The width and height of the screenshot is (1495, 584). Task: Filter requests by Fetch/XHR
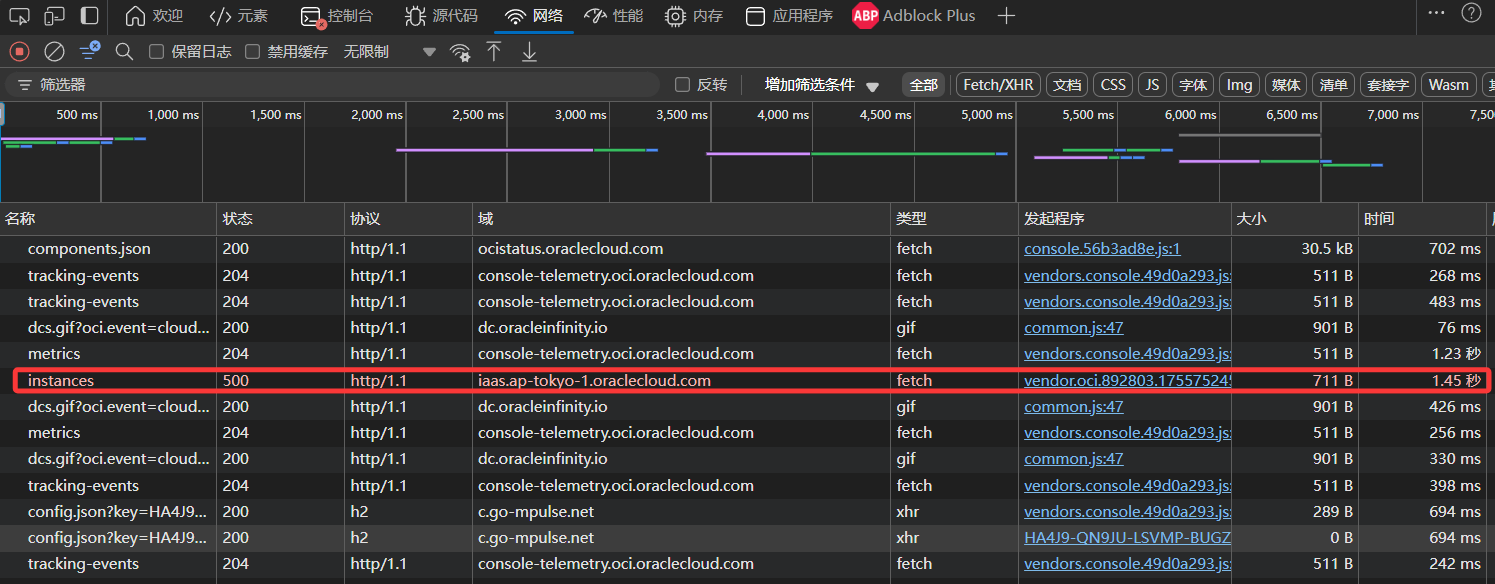[x=997, y=85]
